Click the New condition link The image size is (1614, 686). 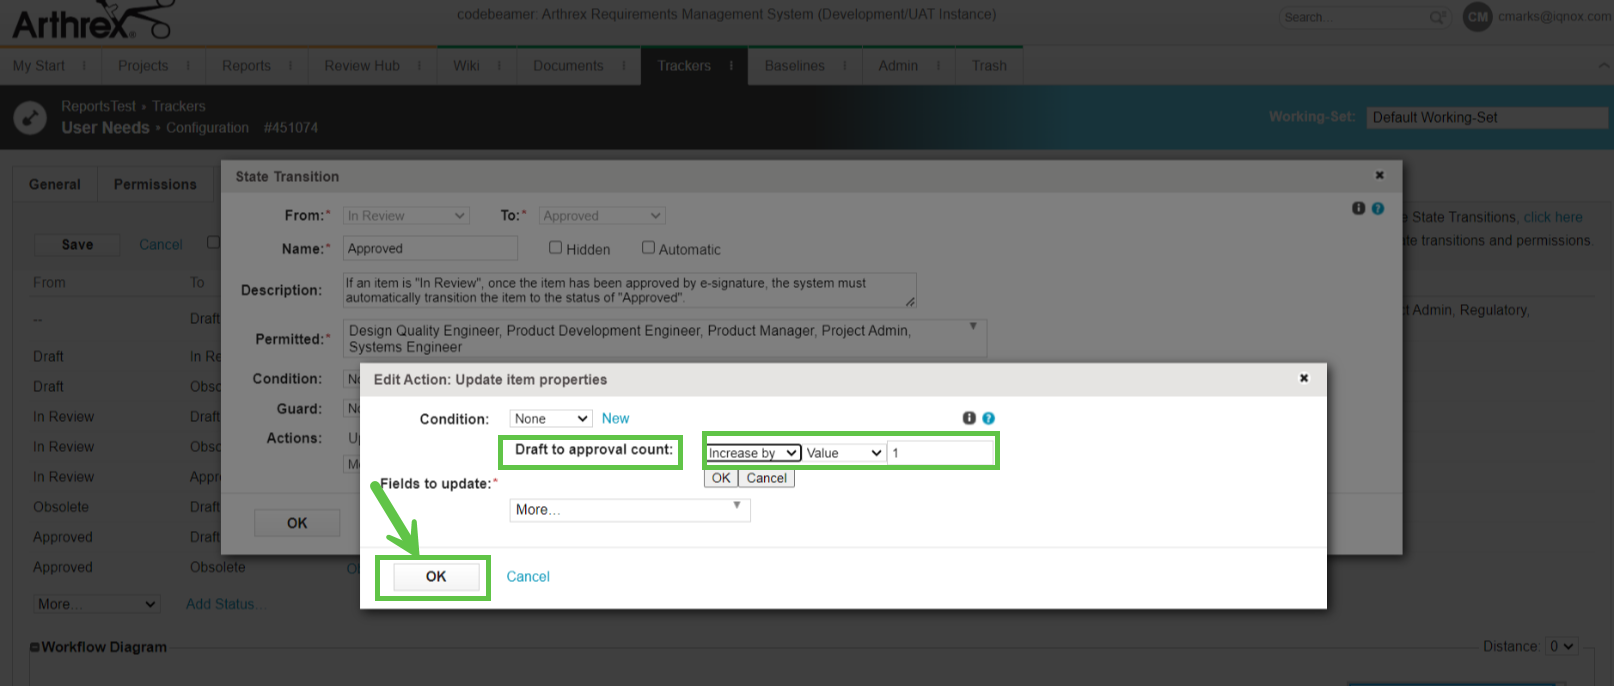pyautogui.click(x=615, y=419)
